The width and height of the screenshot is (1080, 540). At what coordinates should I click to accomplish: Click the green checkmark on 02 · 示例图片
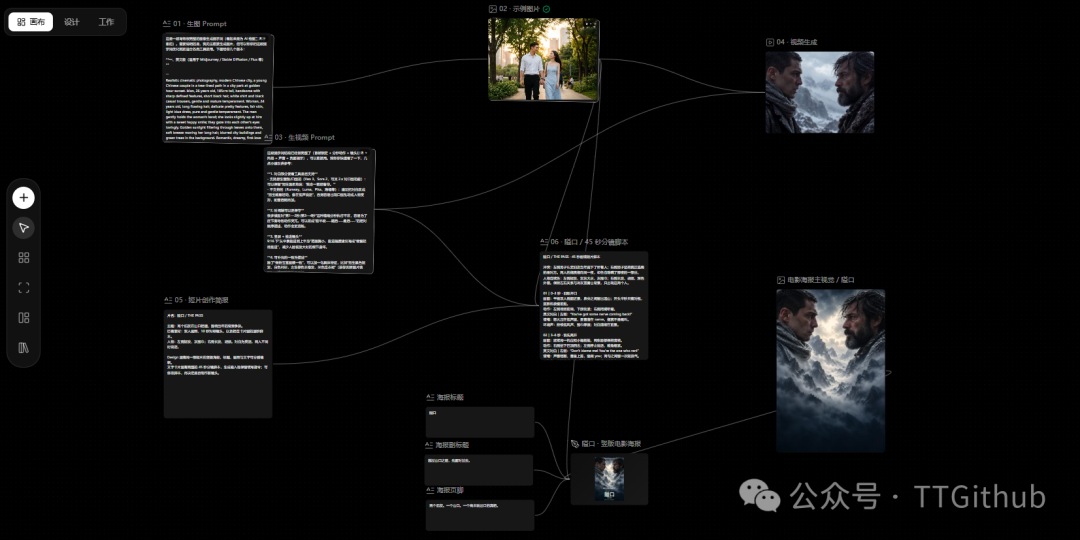point(547,9)
